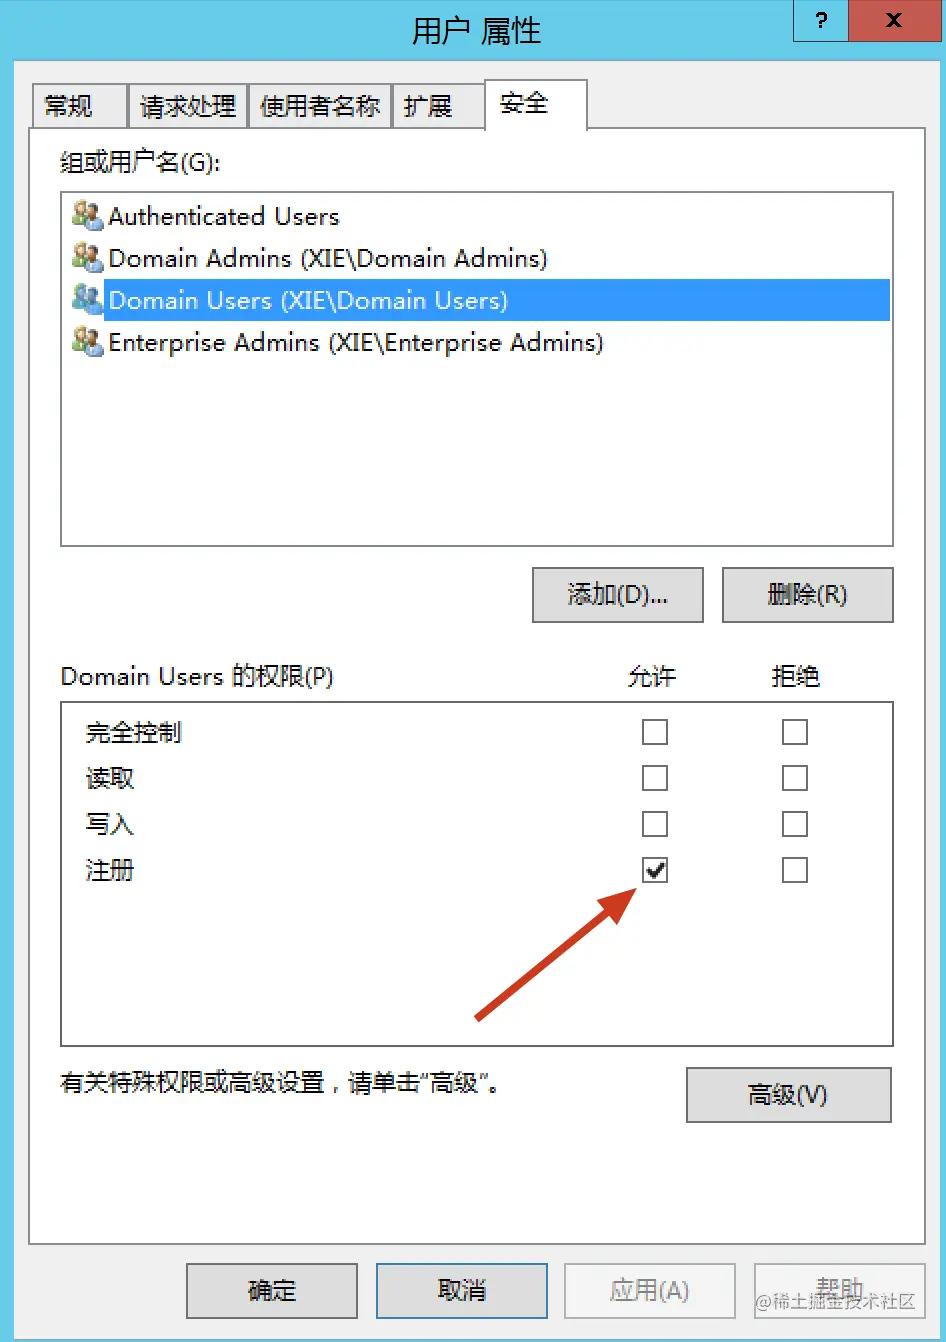Click the Enterprise Admins group icon
Viewport: 946px width, 1342px height.
(x=87, y=342)
